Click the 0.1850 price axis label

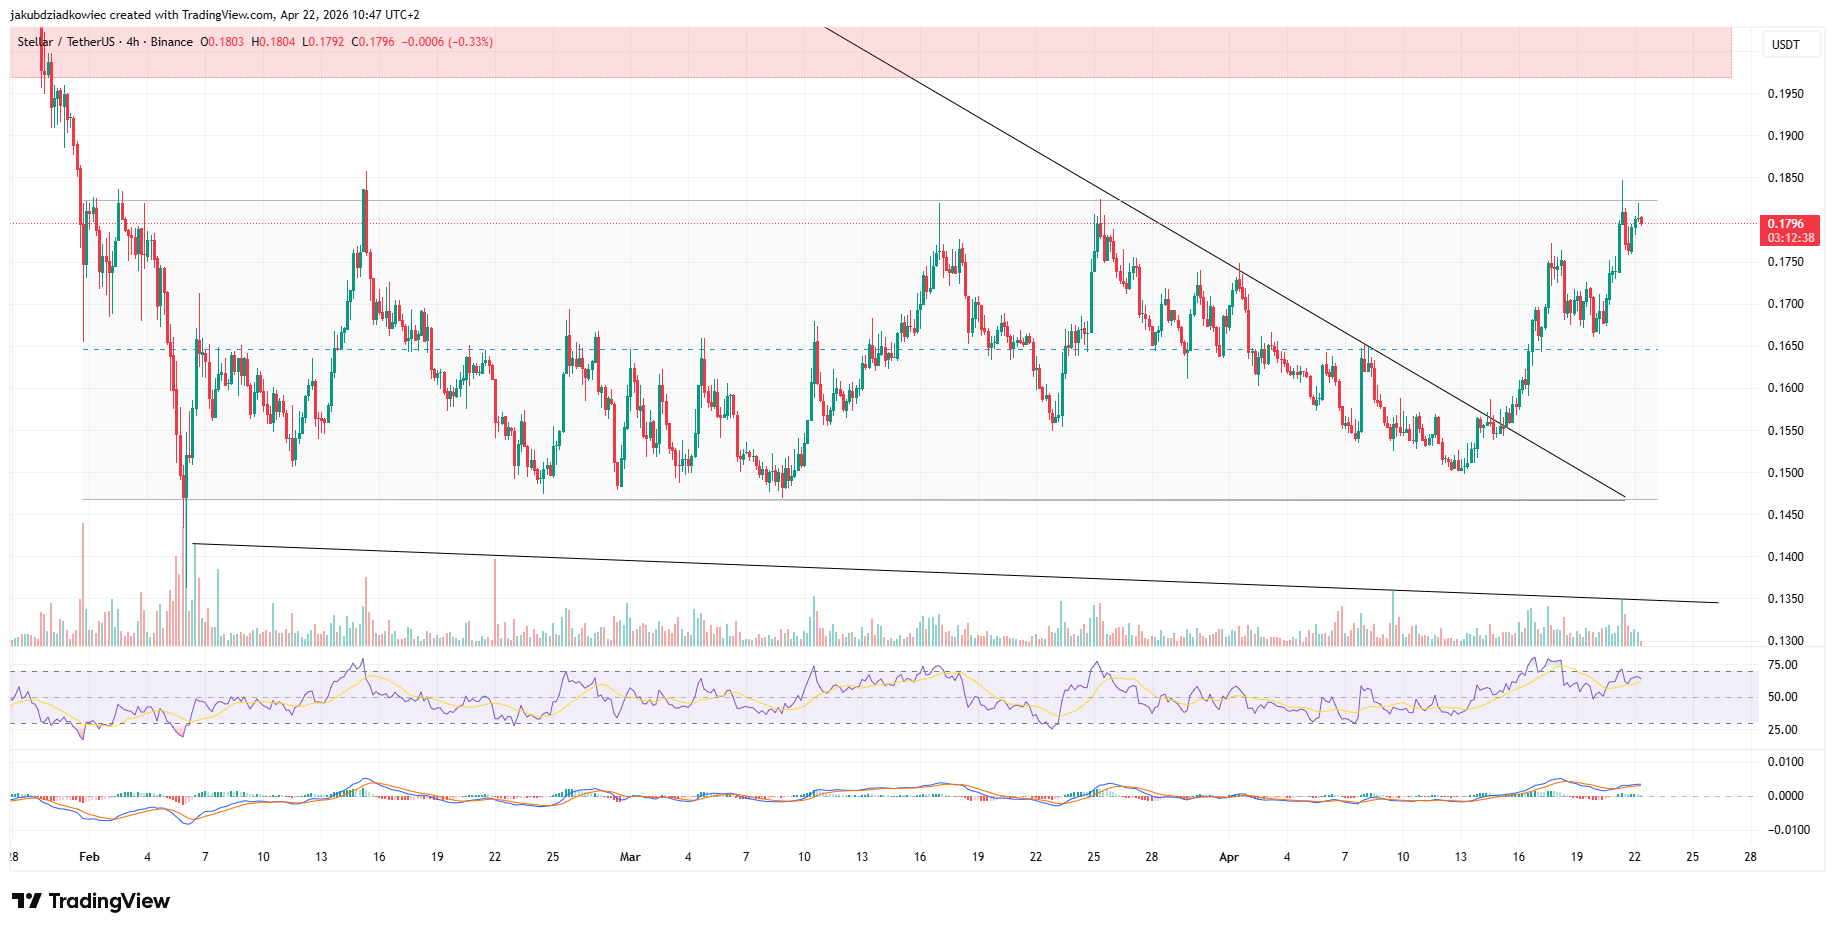(x=1786, y=178)
